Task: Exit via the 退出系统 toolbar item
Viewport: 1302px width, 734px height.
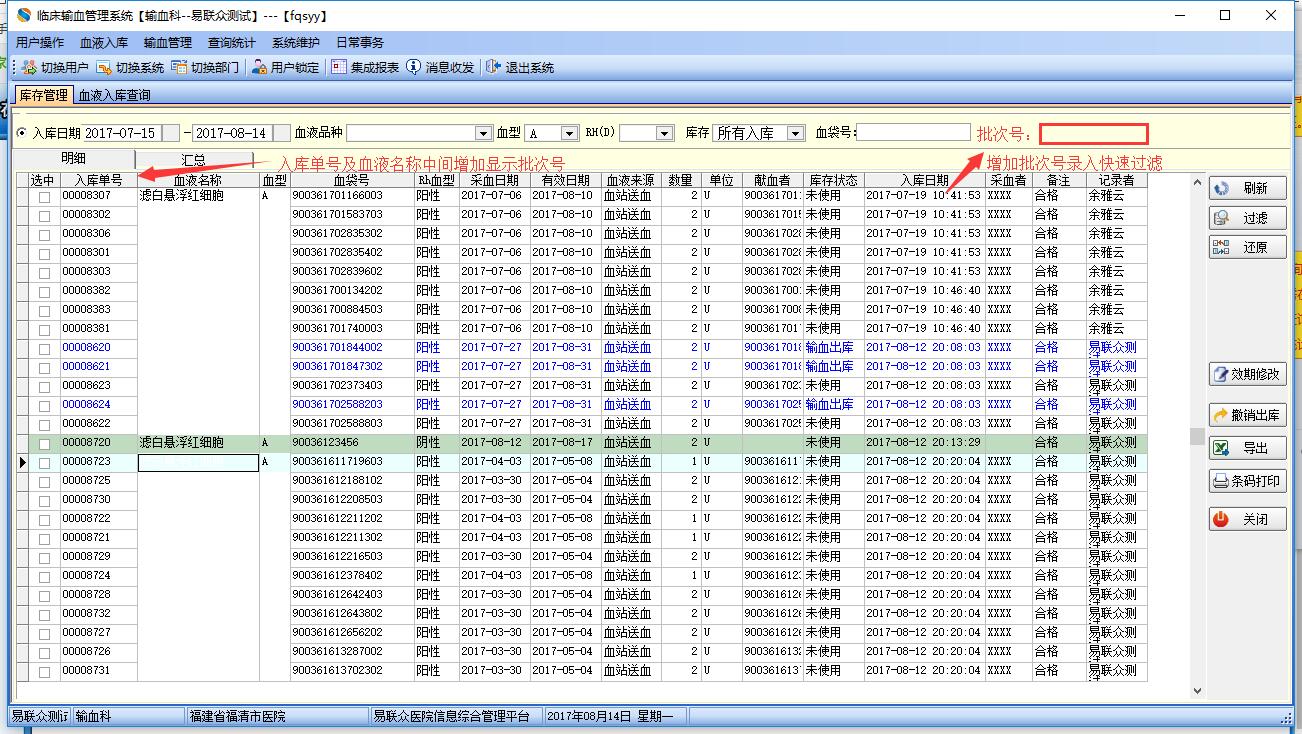Action: click(x=520, y=67)
